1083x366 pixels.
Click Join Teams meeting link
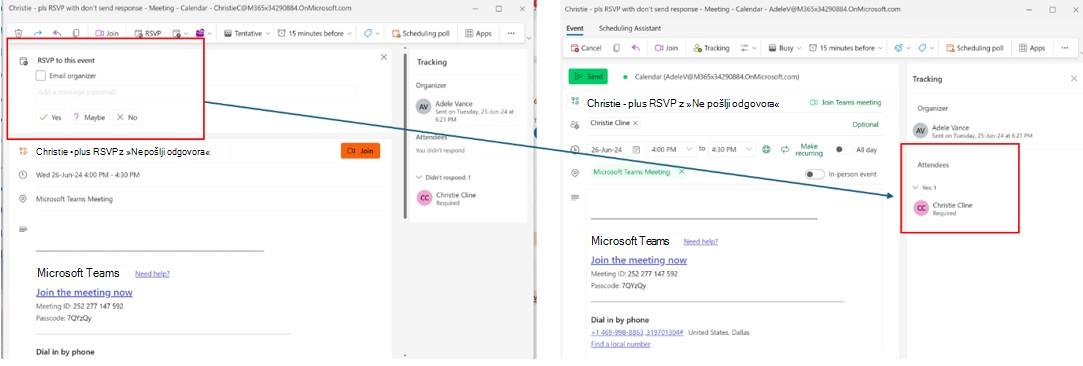[x=845, y=103]
